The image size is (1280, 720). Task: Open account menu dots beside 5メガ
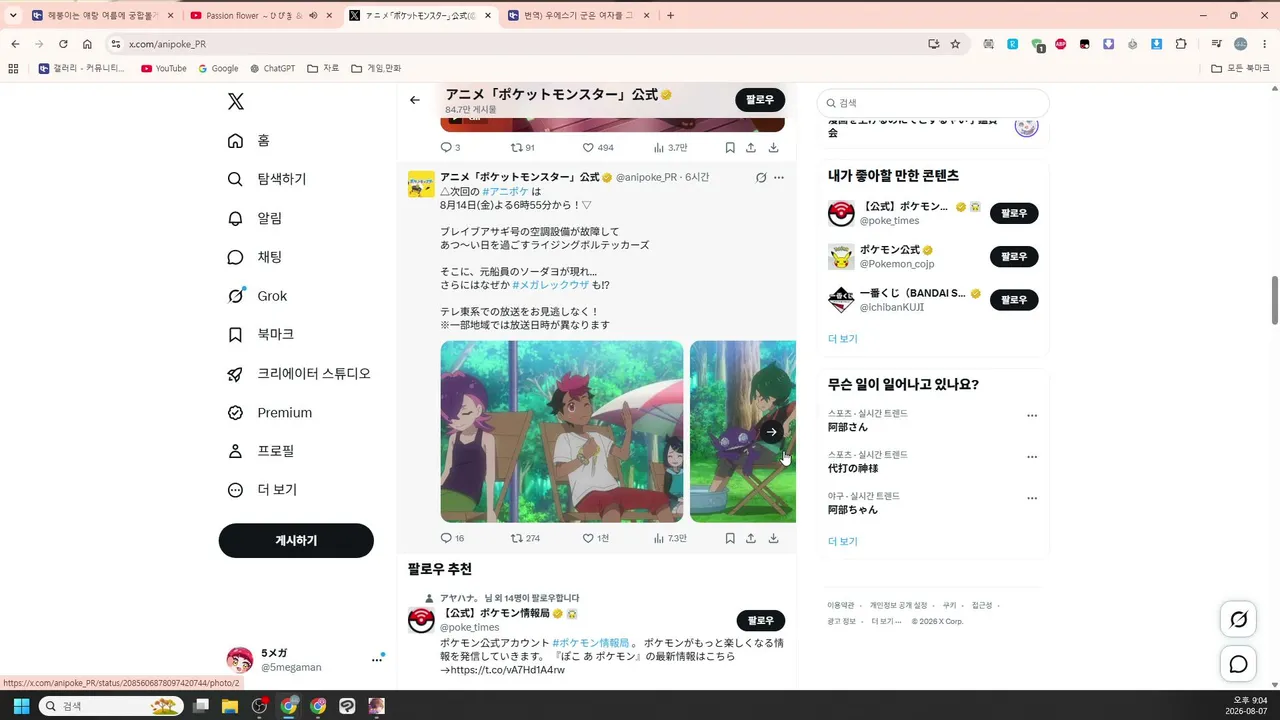tap(377, 659)
